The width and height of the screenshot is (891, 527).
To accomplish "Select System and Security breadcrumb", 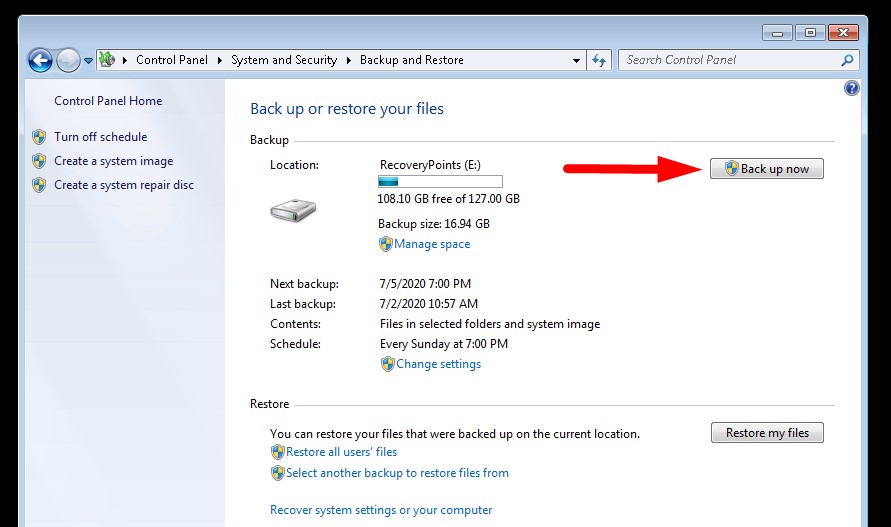I will click(283, 60).
